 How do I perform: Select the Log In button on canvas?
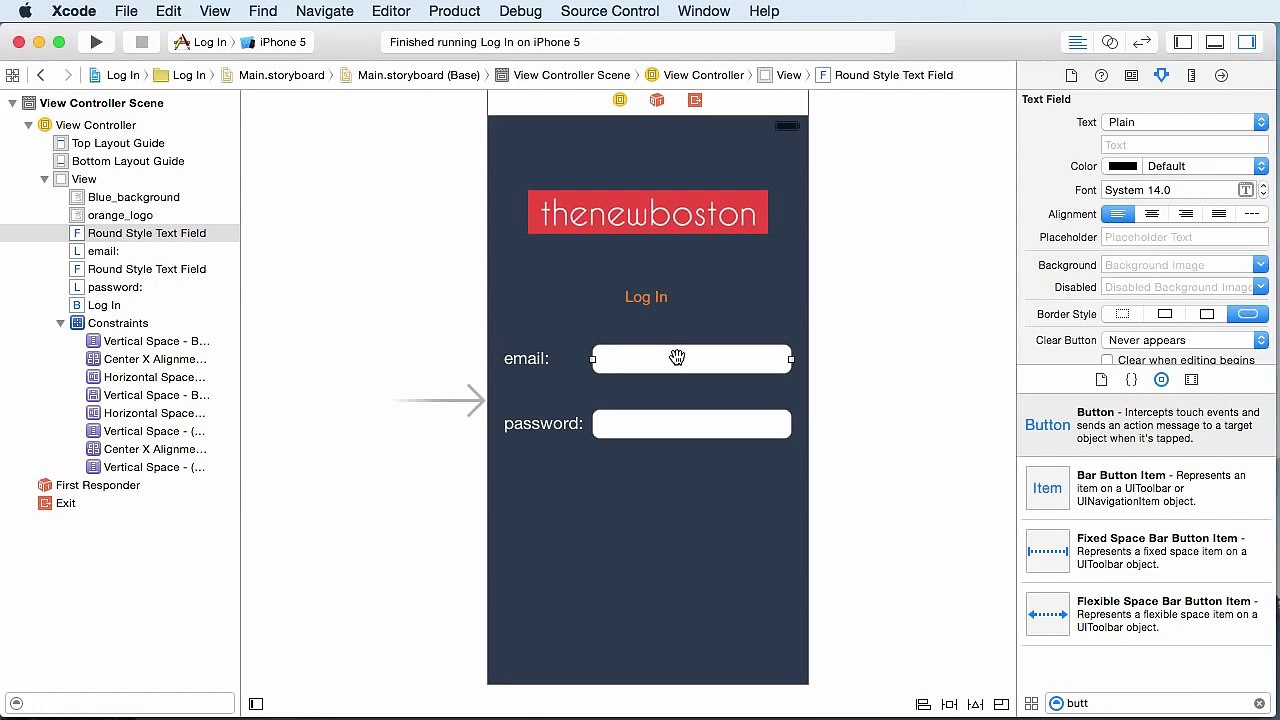[x=646, y=297]
